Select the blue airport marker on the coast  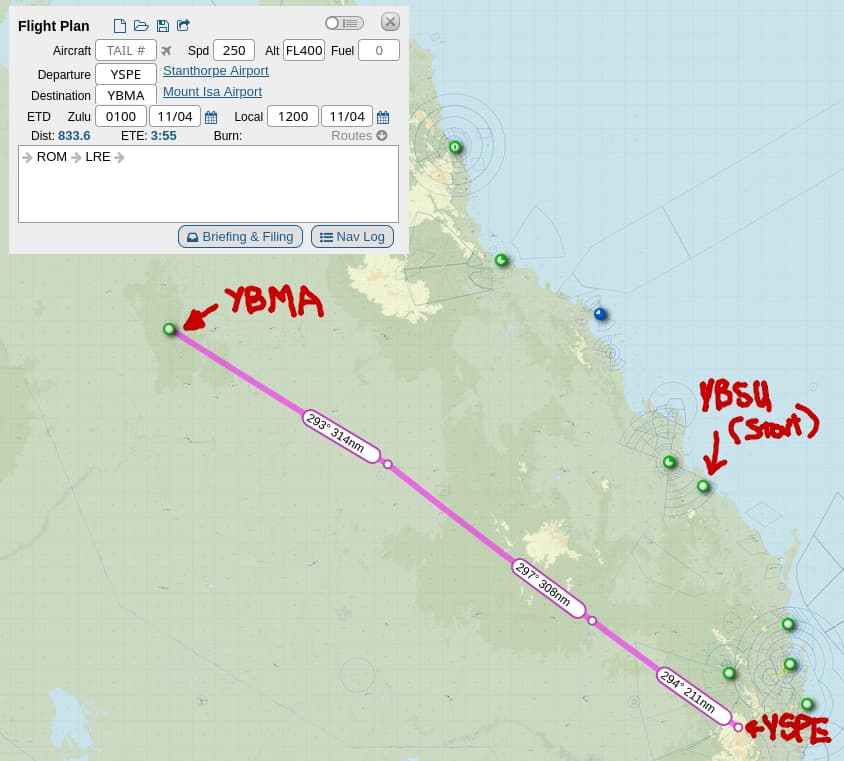[x=600, y=314]
